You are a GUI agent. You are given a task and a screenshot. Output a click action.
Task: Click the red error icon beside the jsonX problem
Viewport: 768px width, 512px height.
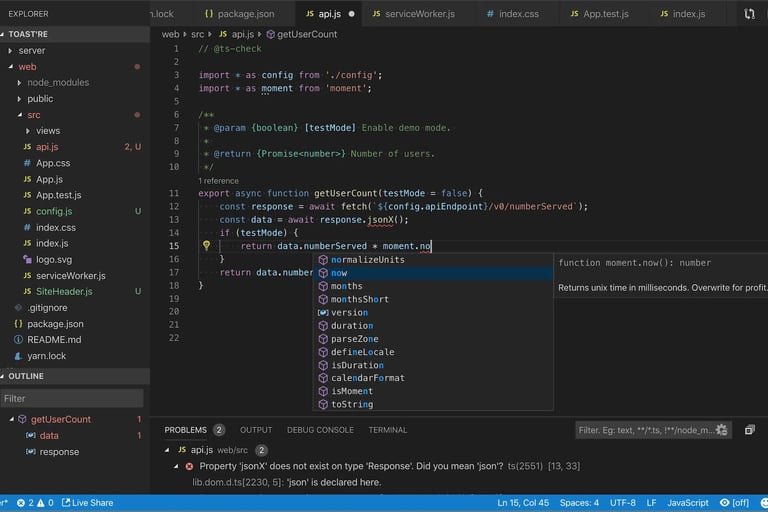(189, 466)
